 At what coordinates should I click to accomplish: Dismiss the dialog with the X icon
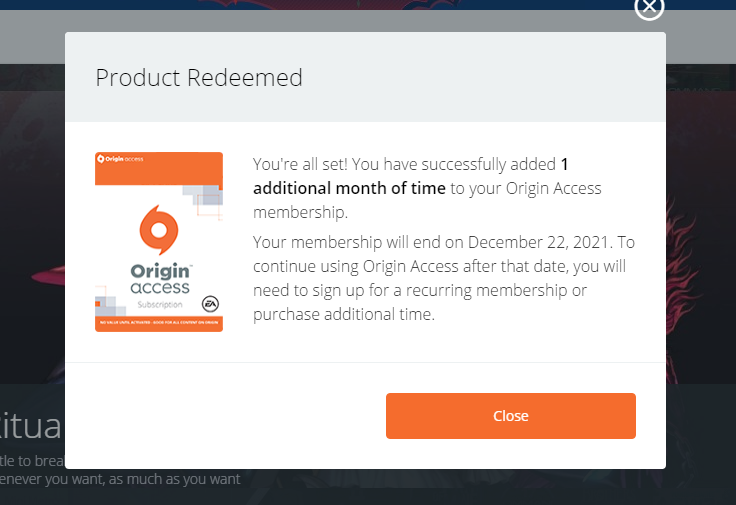point(649,7)
